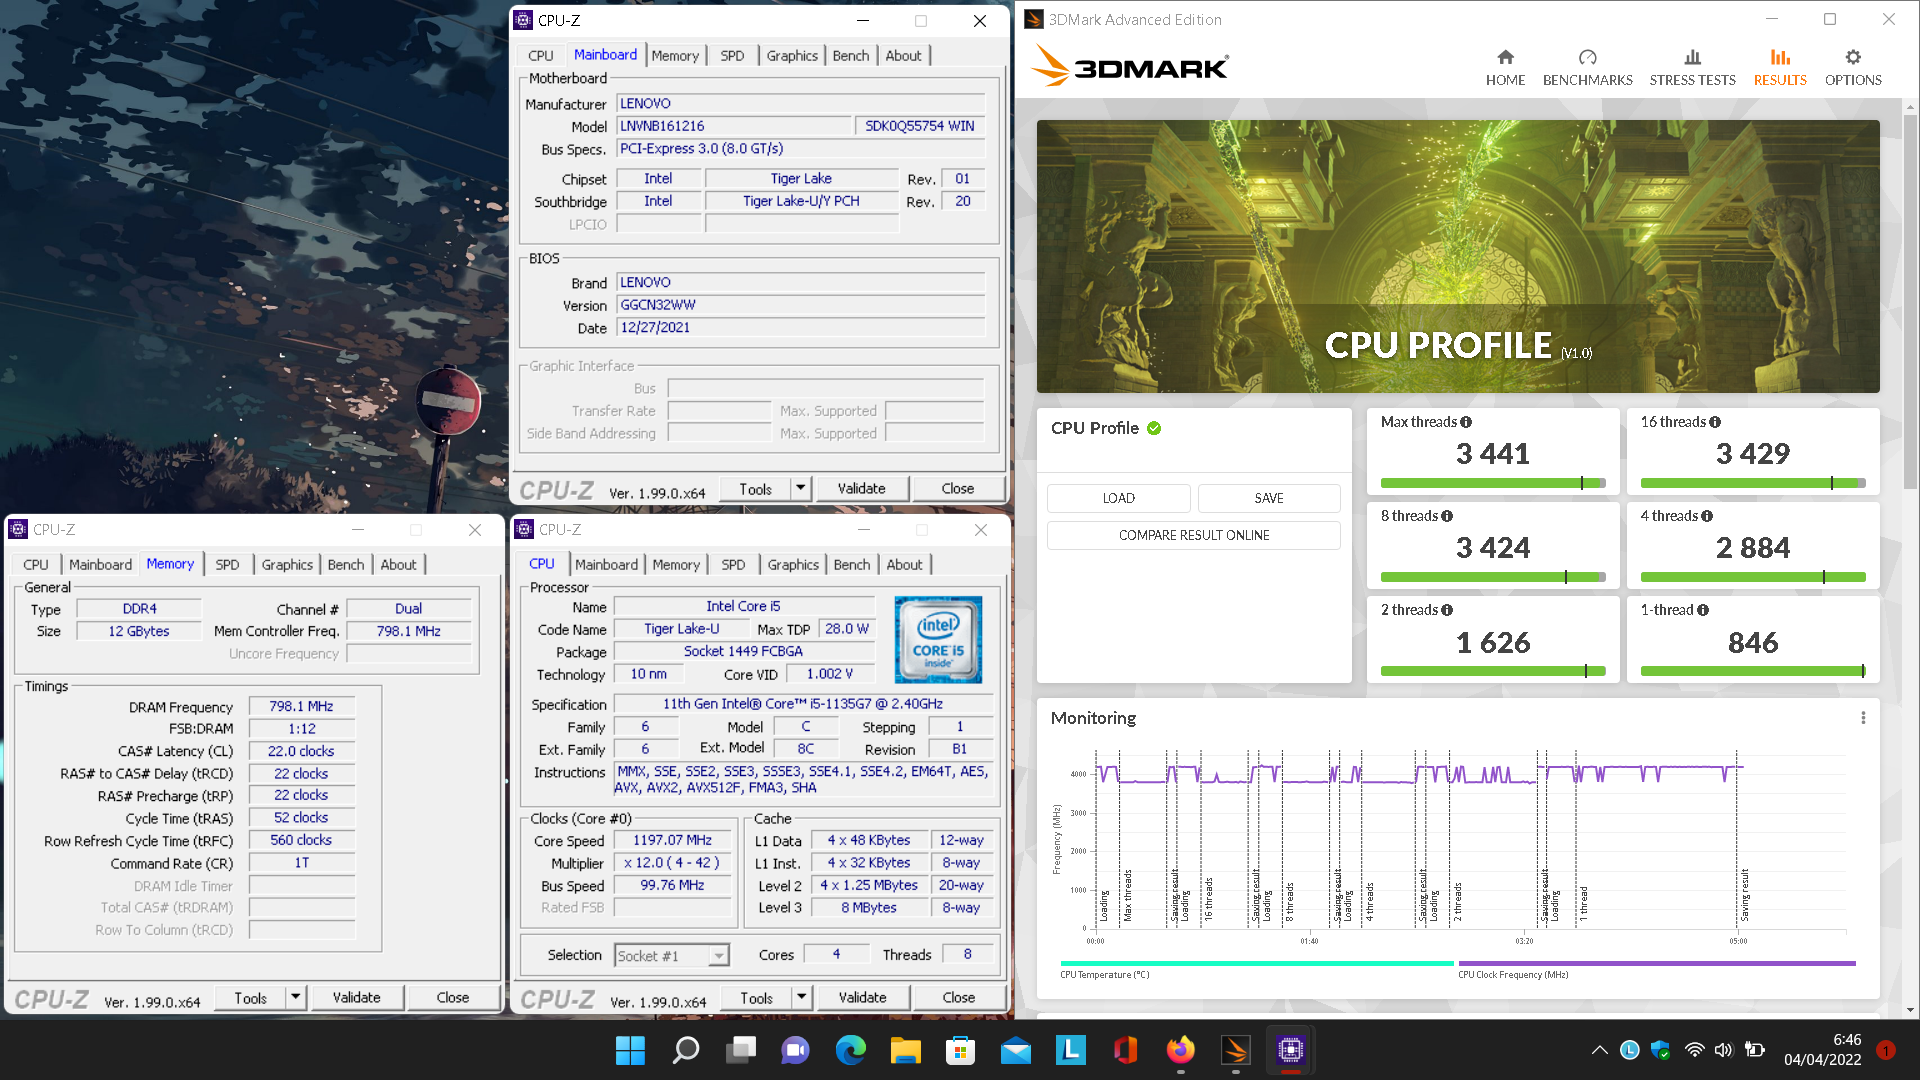Switch to Bench tab in Mainboard CPU-Z window

[851, 56]
